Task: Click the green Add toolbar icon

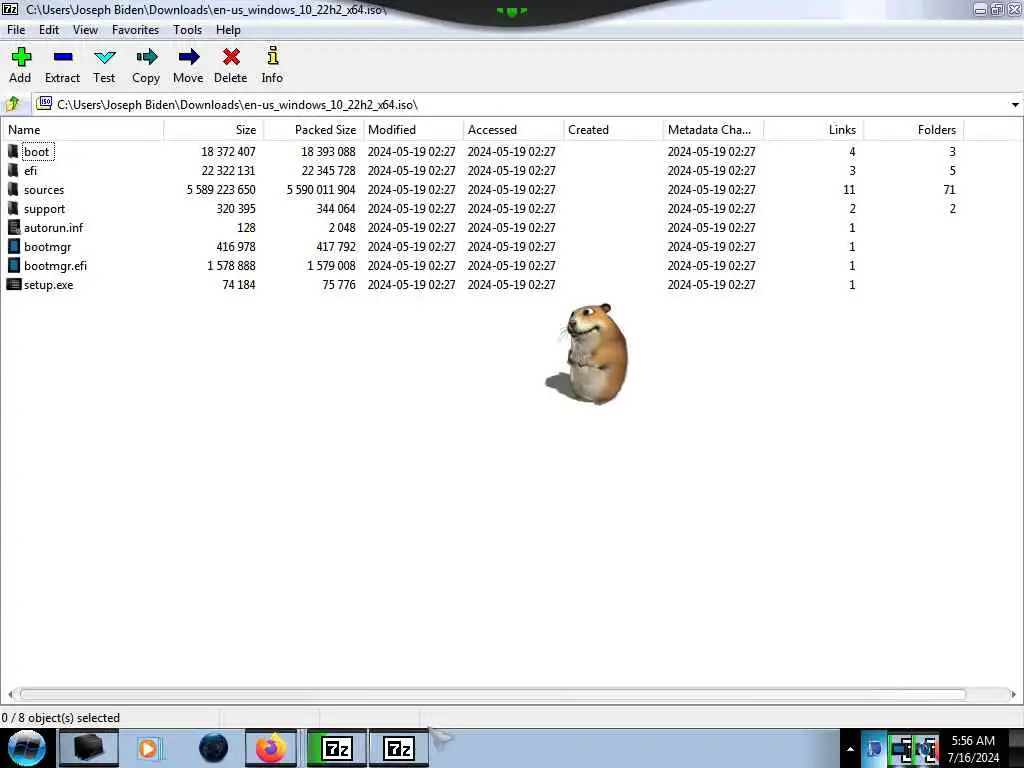Action: coord(21,57)
